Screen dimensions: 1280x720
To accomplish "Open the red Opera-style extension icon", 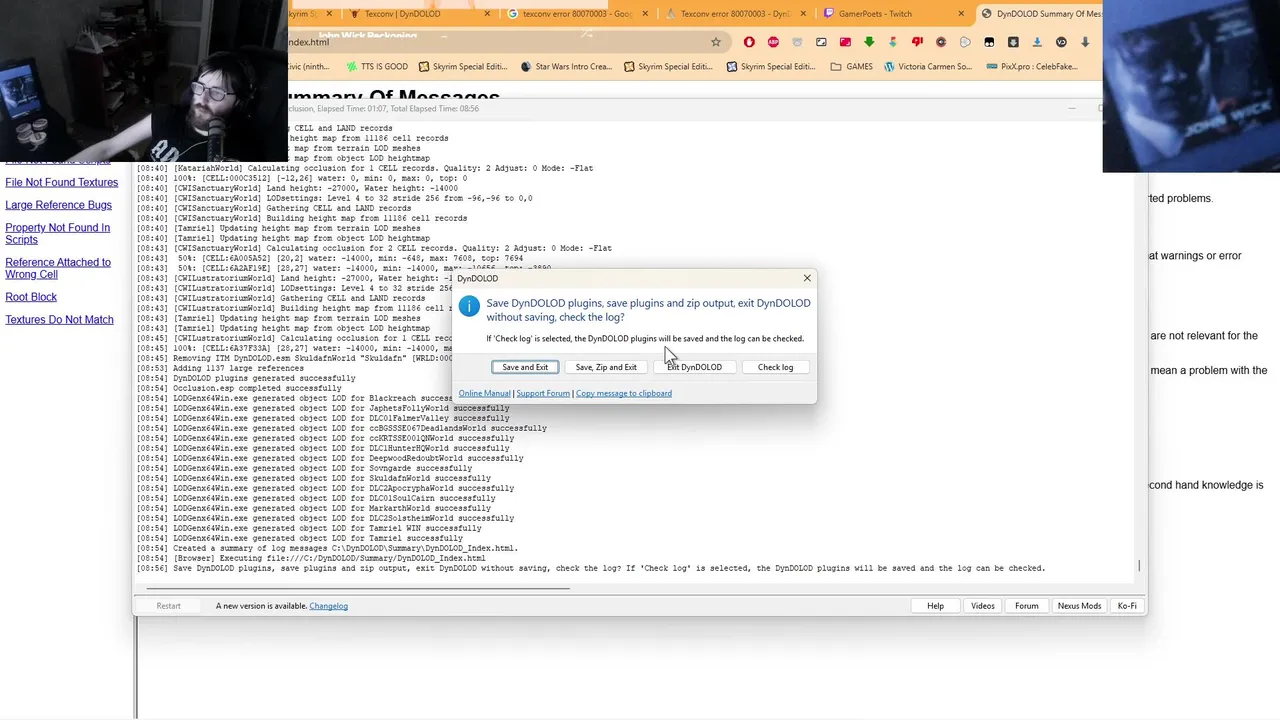I will (749, 42).
